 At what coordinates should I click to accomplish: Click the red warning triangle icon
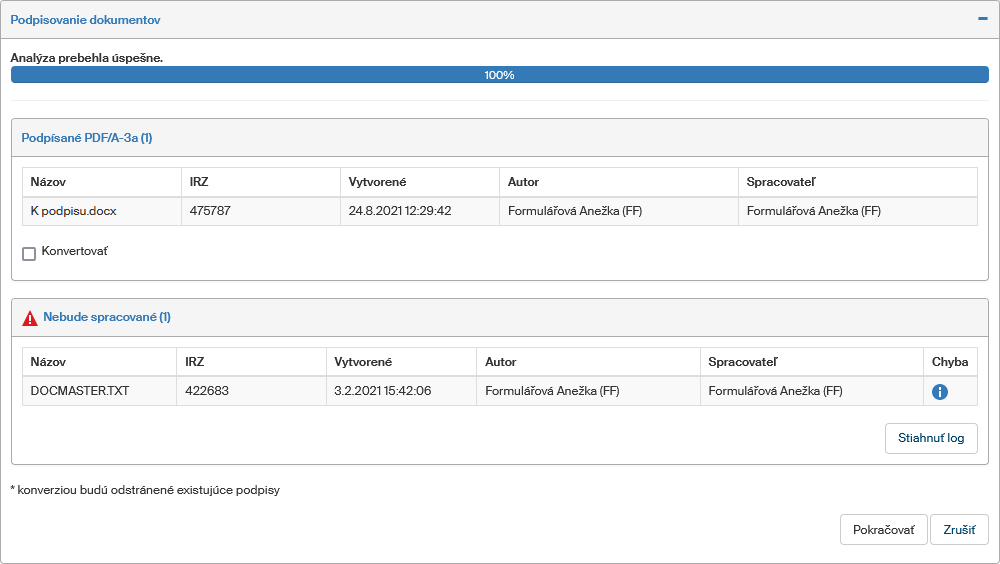[x=30, y=318]
